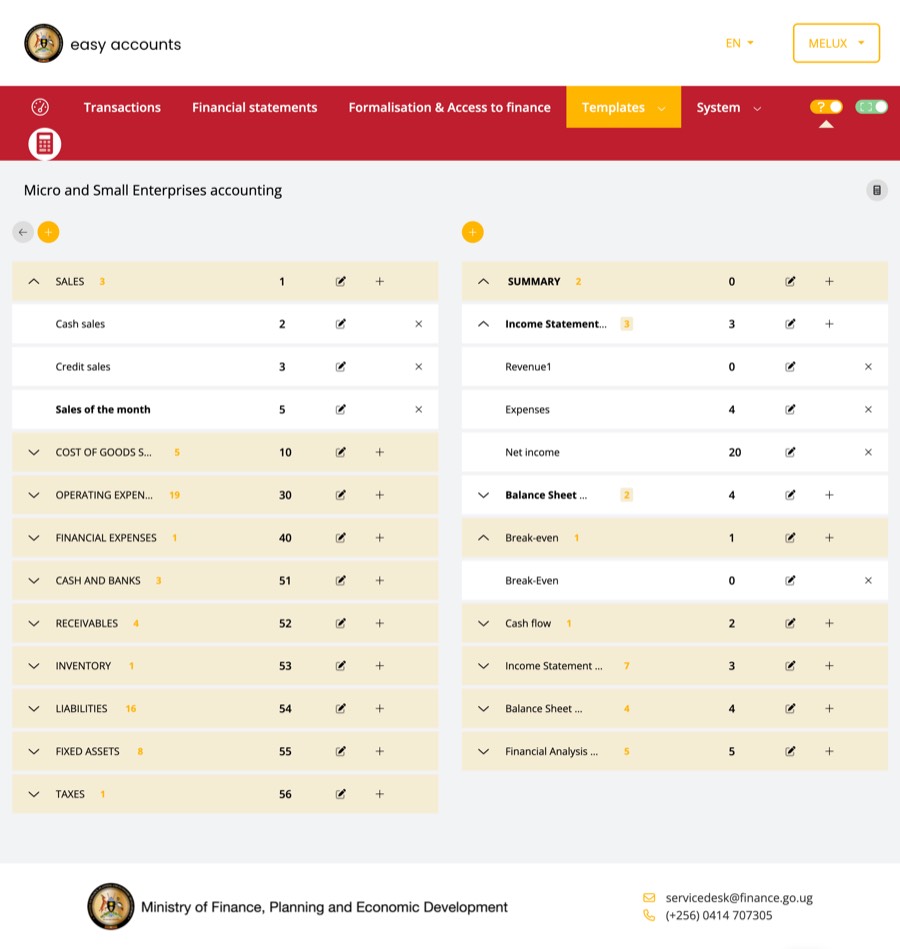Add new group with left orange plus

pyautogui.click(x=48, y=232)
